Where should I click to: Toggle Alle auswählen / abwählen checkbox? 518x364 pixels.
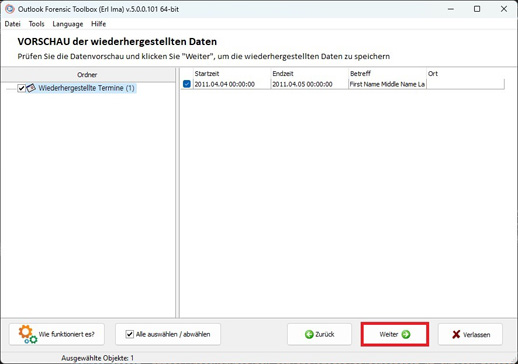tap(130, 334)
